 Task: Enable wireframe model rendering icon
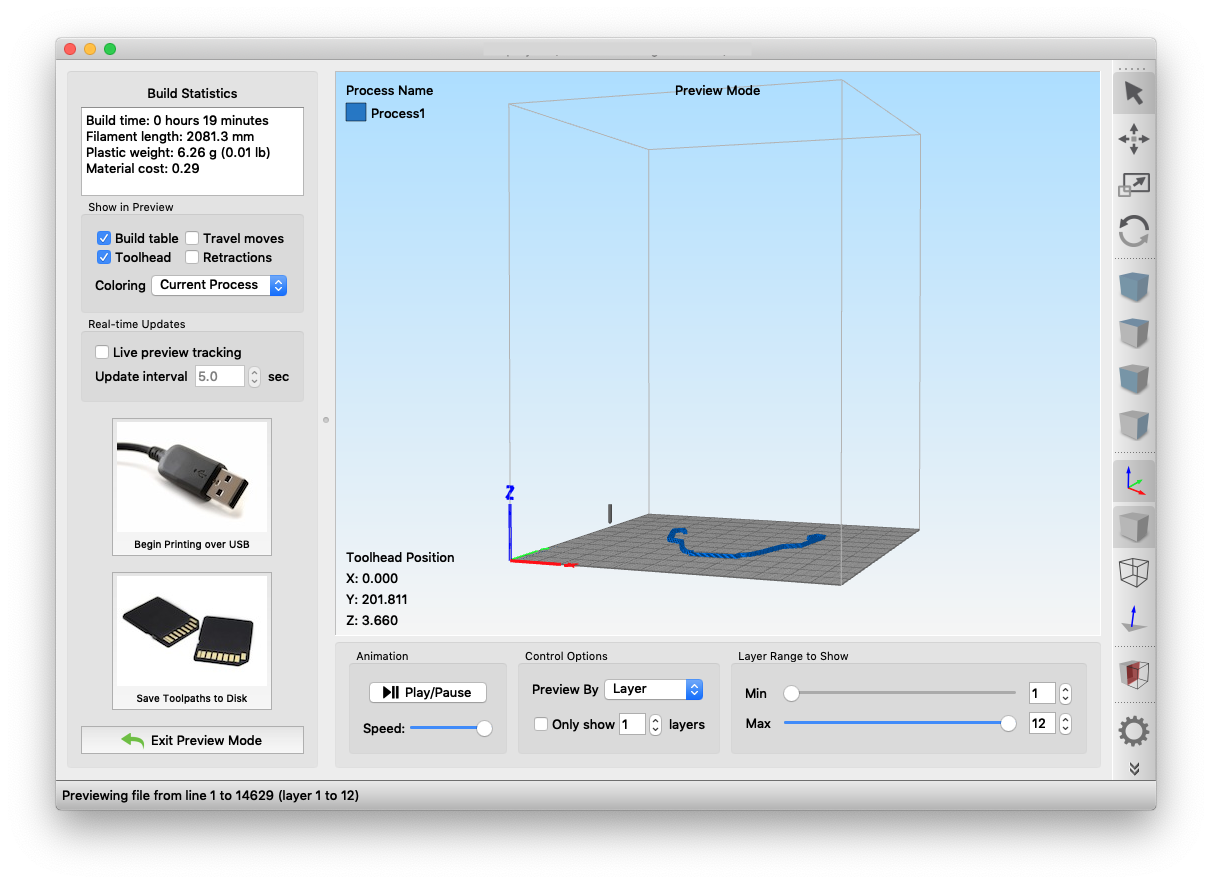coord(1133,572)
